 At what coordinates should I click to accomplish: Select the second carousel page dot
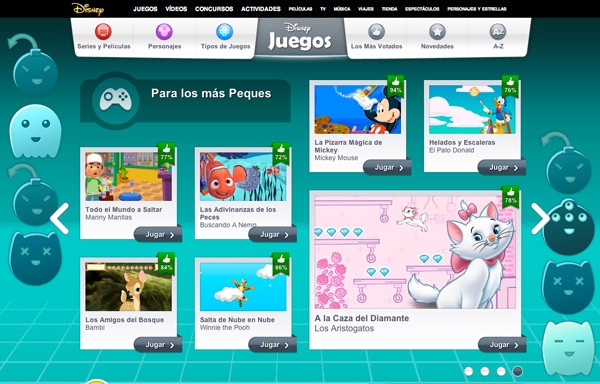tap(485, 371)
